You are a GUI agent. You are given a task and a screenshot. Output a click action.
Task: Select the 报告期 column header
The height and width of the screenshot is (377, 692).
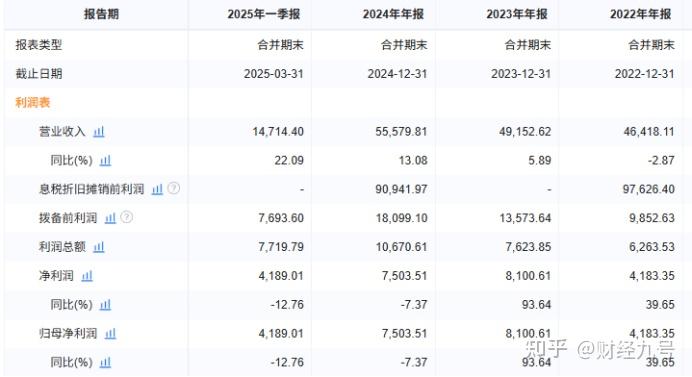(x=102, y=14)
